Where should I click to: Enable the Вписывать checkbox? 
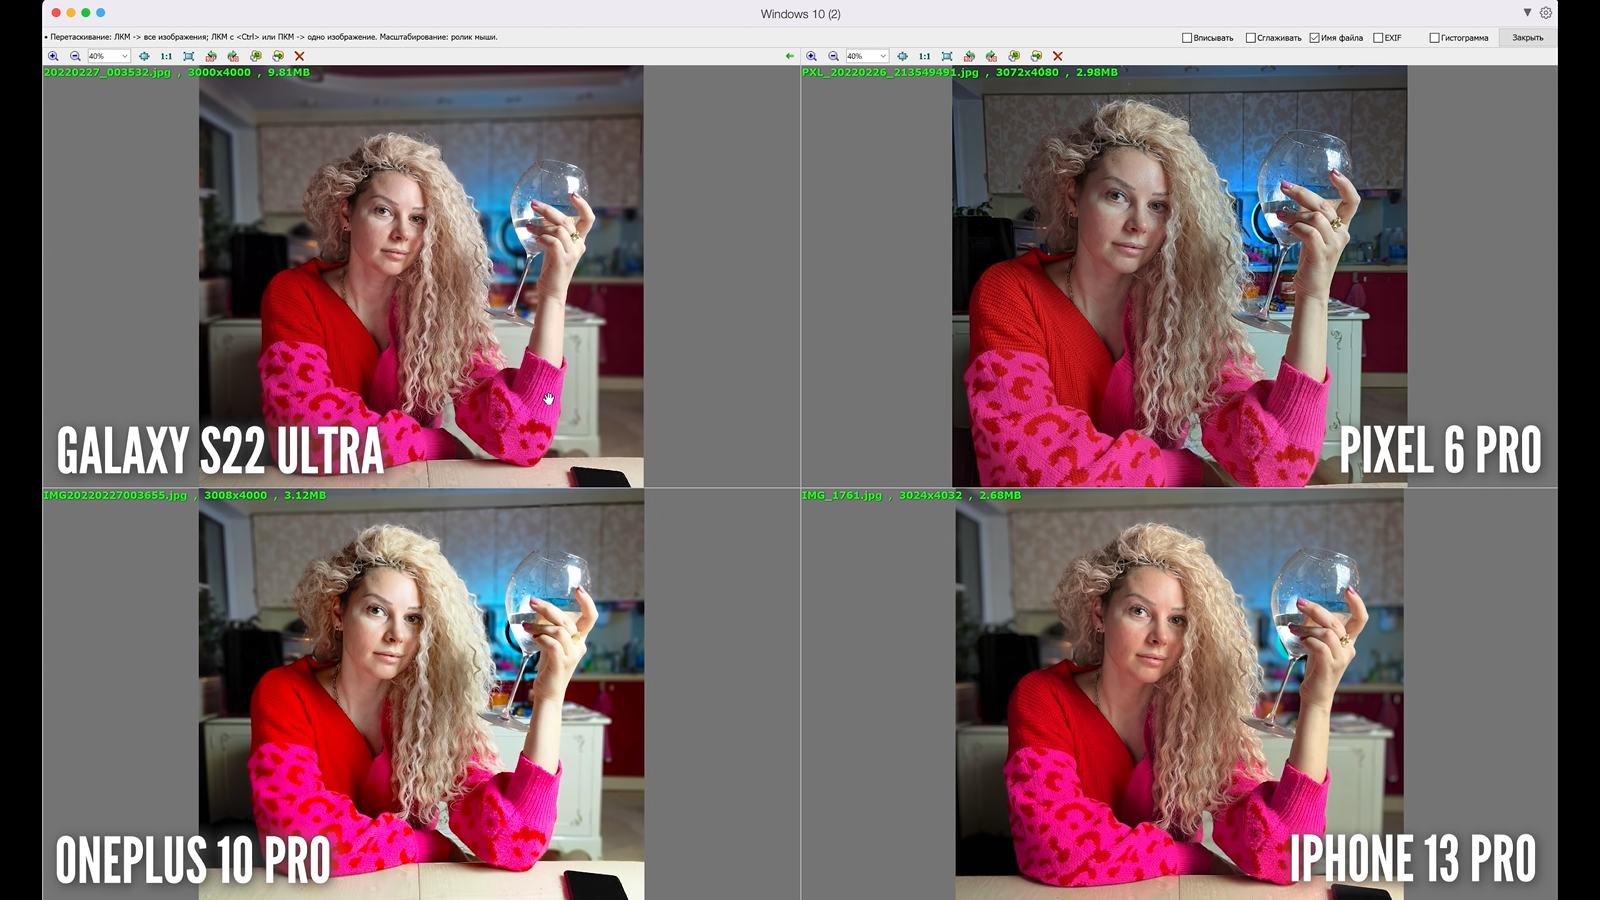click(1187, 38)
